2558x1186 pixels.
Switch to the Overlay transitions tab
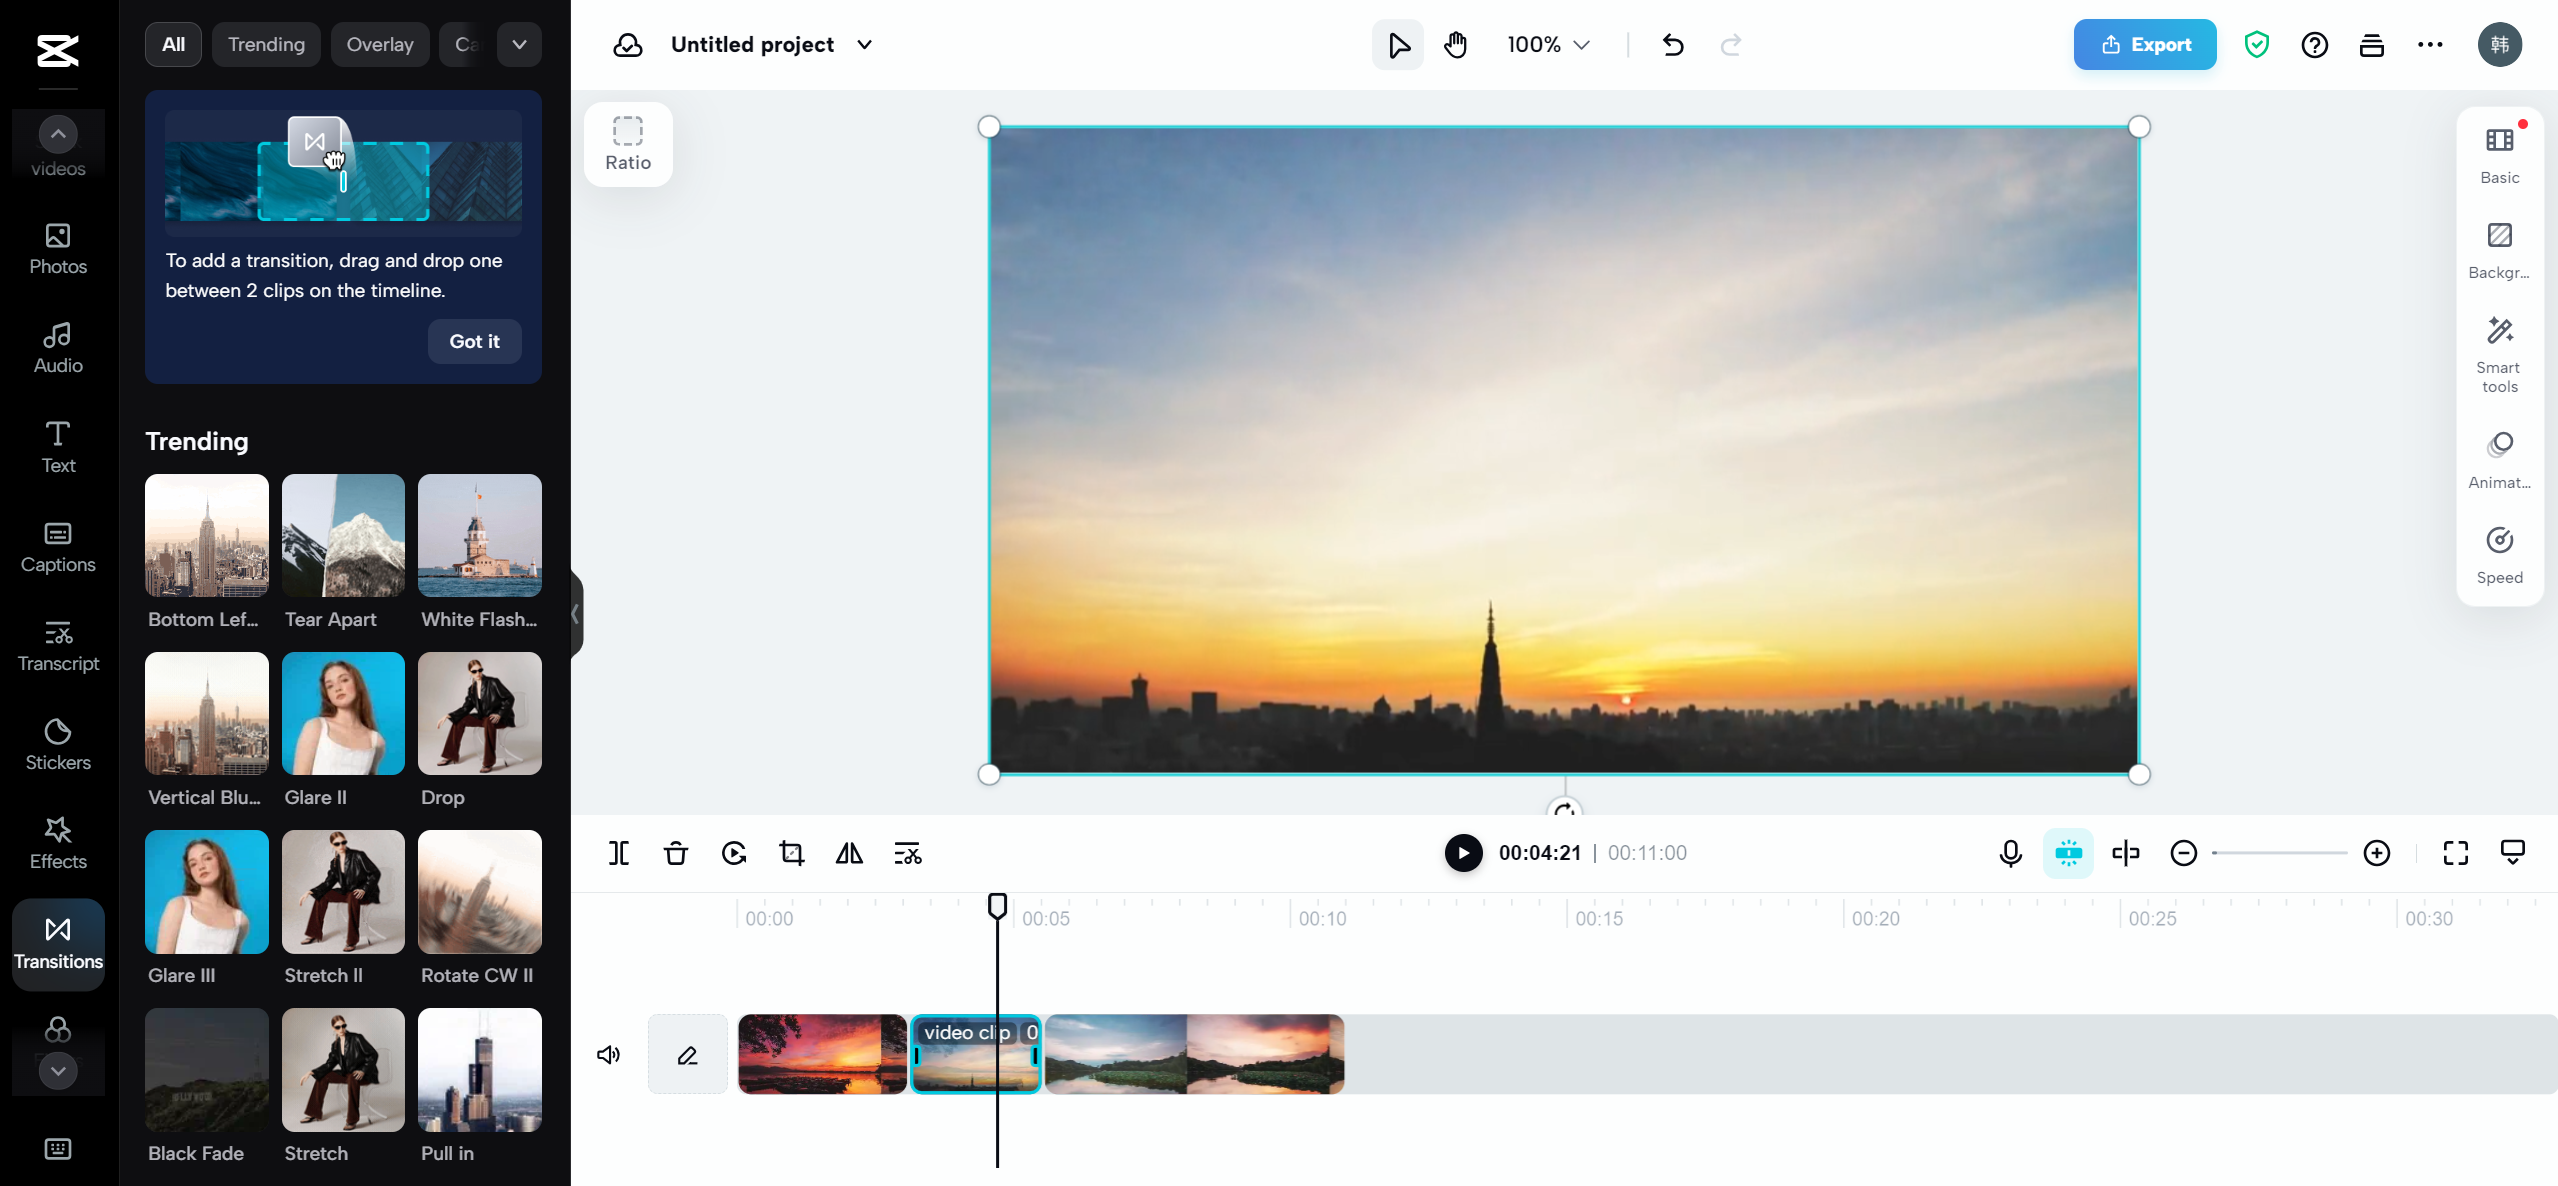pos(380,45)
